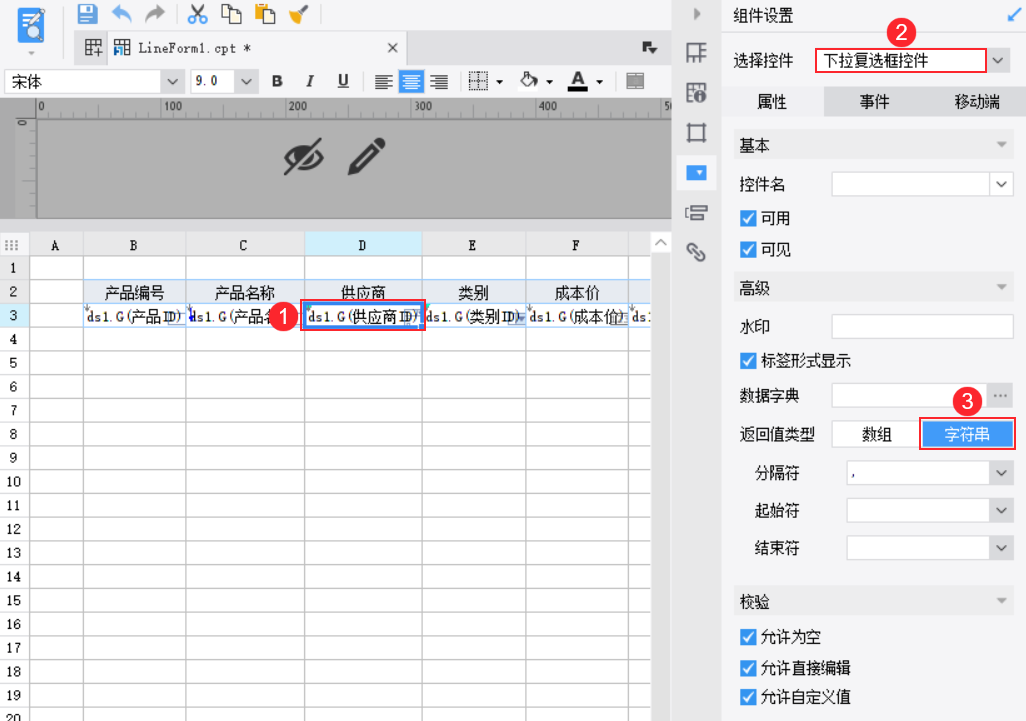Uncheck the 可用 checkbox

coord(748,219)
